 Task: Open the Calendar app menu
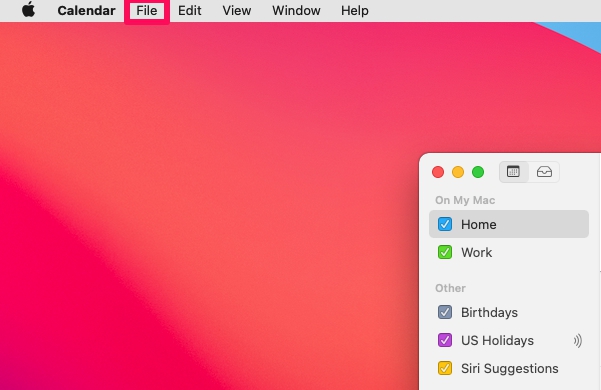pos(86,10)
